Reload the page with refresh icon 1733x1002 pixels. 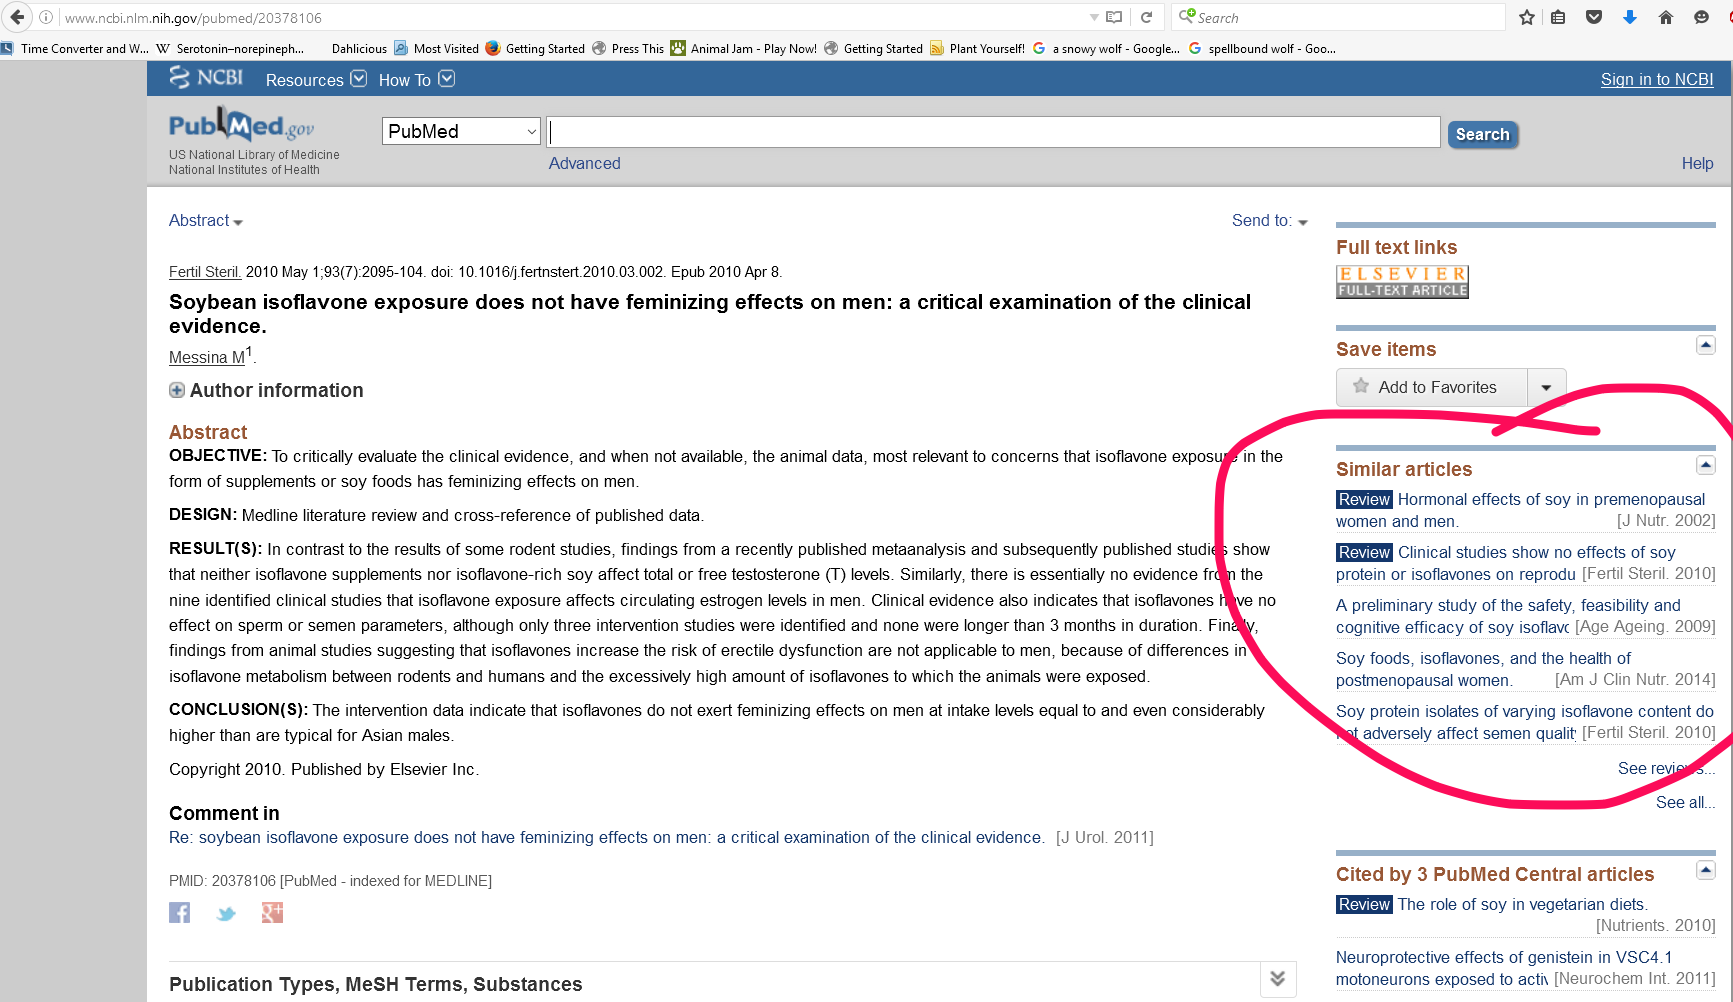pyautogui.click(x=1147, y=17)
